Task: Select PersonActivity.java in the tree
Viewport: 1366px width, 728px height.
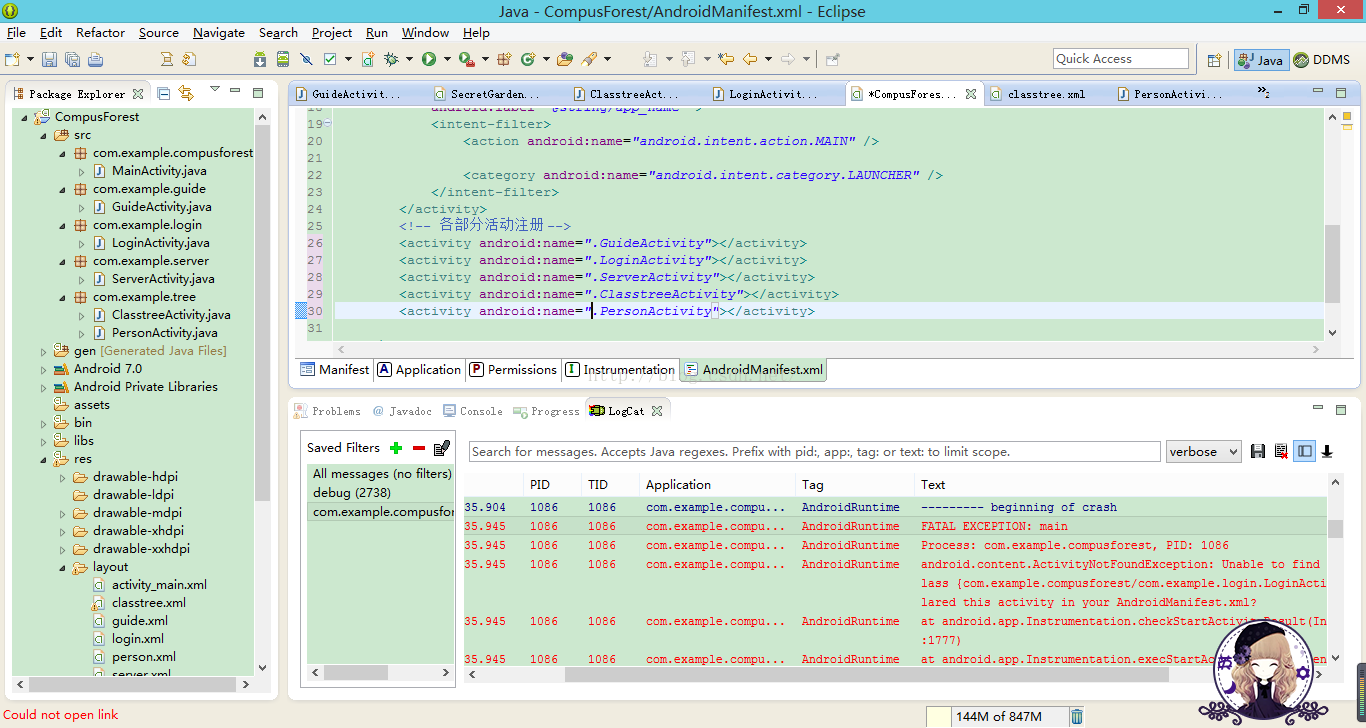Action: click(164, 333)
